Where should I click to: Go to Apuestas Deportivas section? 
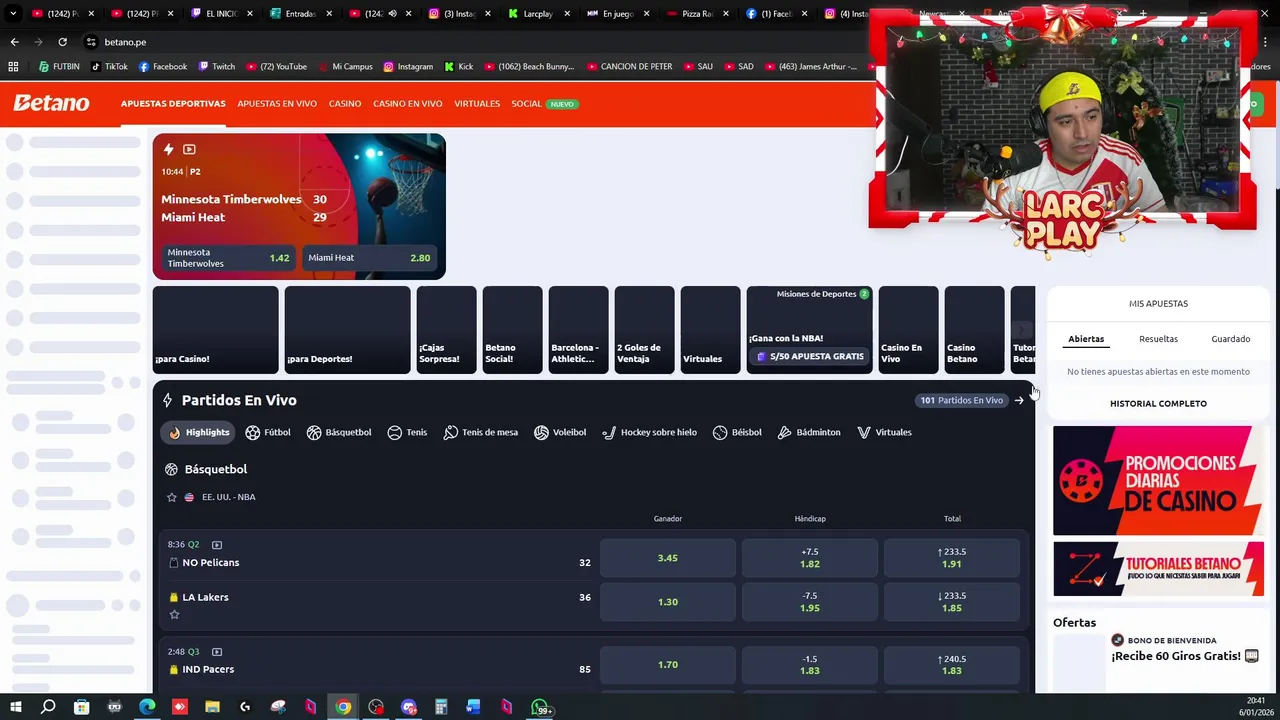173,104
